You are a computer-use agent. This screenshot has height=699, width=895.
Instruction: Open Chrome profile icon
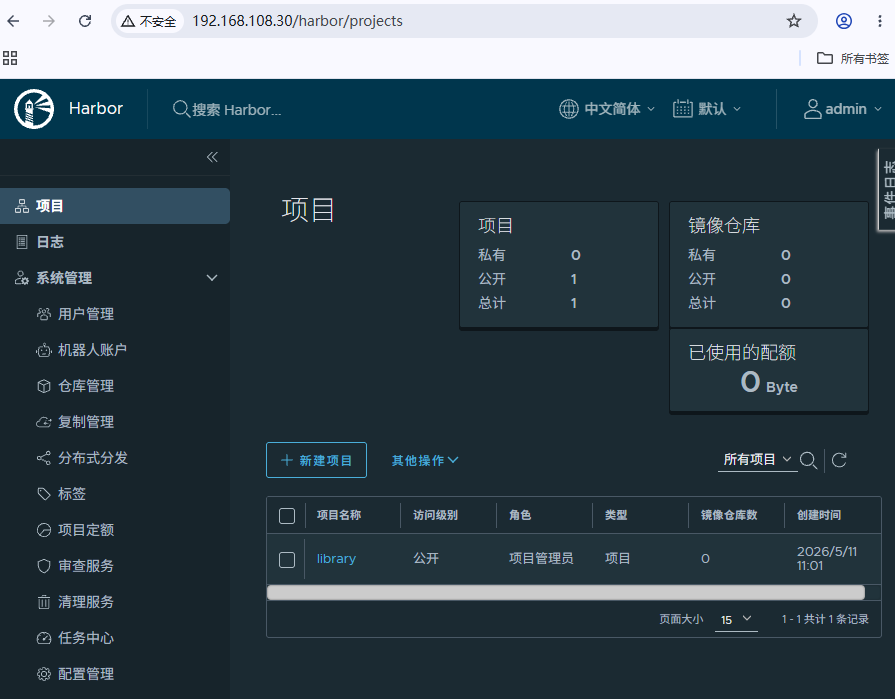844,21
